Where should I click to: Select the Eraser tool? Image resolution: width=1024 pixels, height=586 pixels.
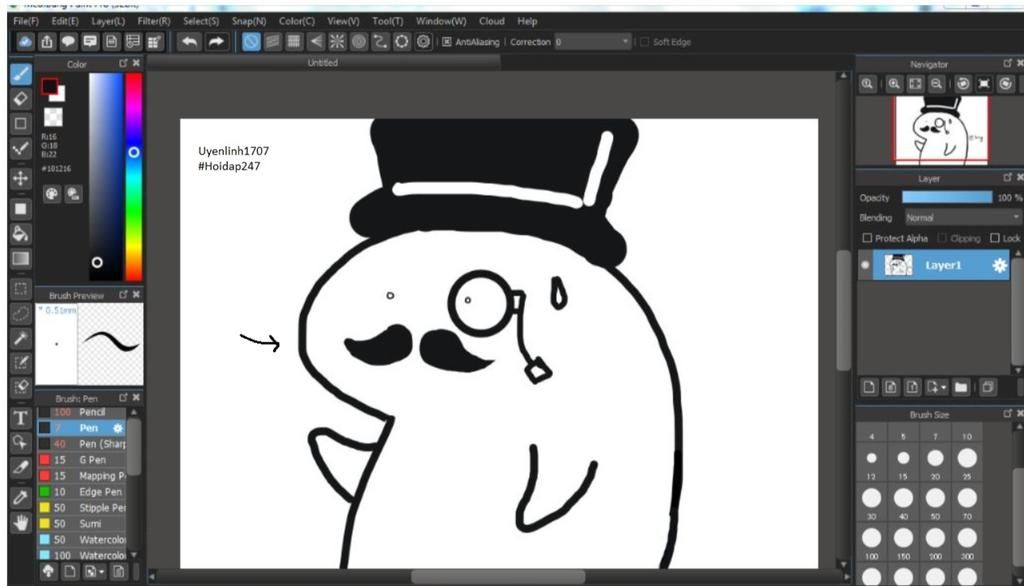pos(21,99)
